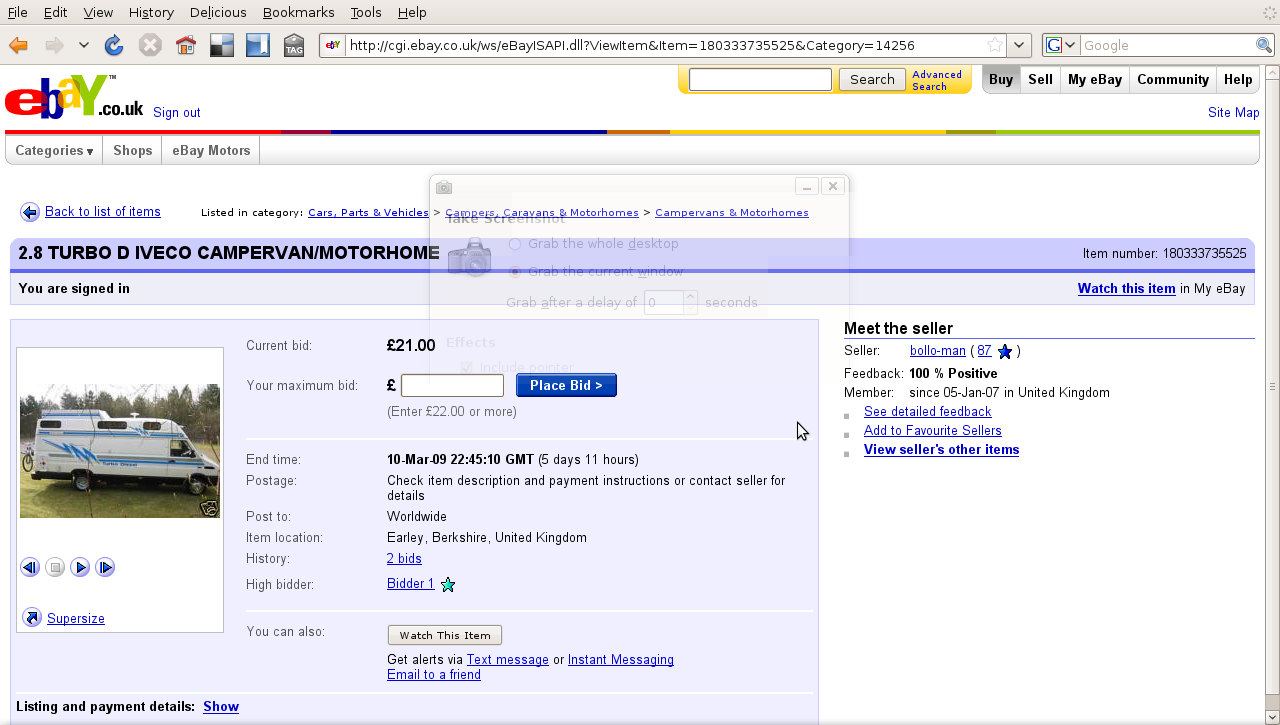Increase the screenshot delay seconds
Screen dimensions: 1280x725
(690, 297)
